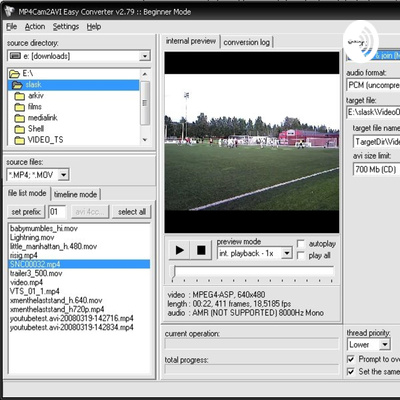This screenshot has height=400, width=400.
Task: Click the folder tree scrollbar thumb
Action: click(145, 103)
